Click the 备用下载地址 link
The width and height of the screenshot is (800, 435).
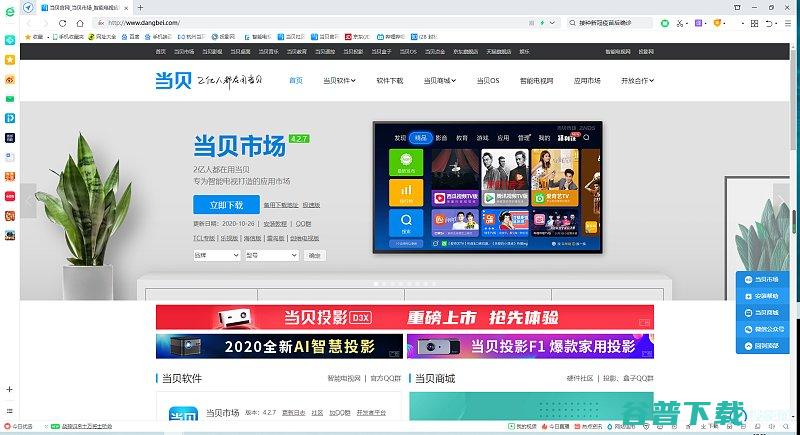[281, 205]
